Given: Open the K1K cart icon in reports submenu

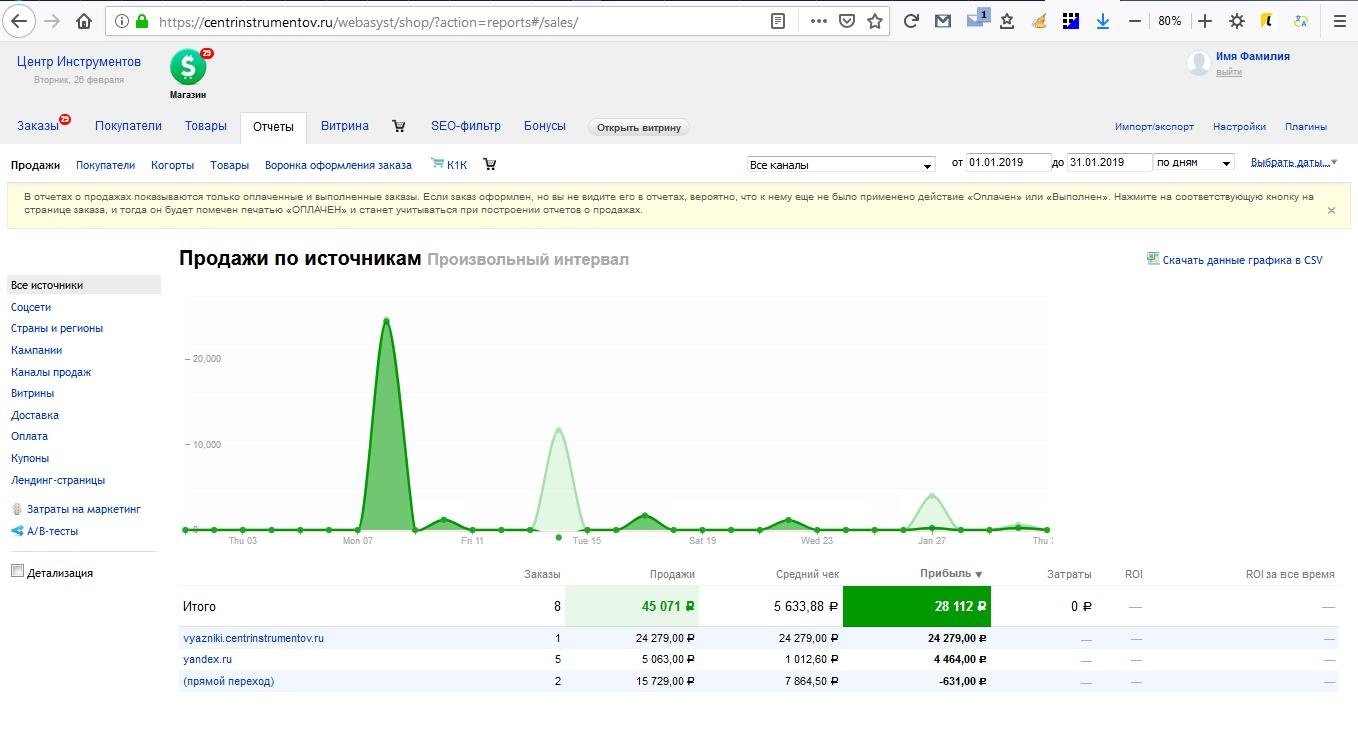Looking at the screenshot, I should (x=437, y=164).
